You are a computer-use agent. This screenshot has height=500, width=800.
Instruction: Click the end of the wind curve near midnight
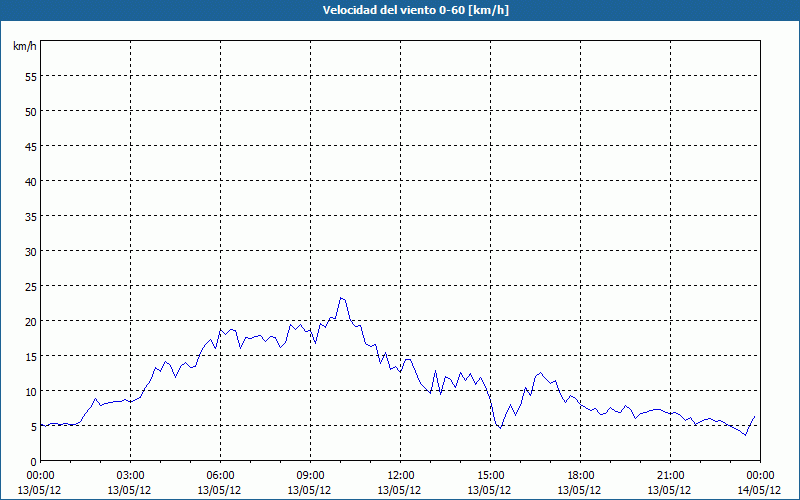[754, 417]
